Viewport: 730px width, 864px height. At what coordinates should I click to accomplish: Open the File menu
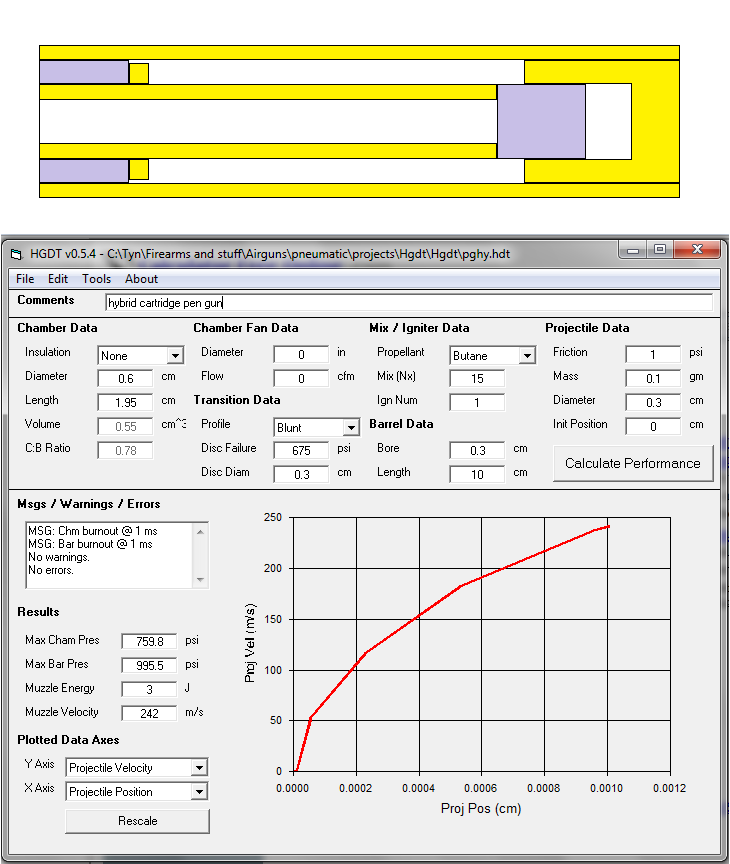coord(25,279)
